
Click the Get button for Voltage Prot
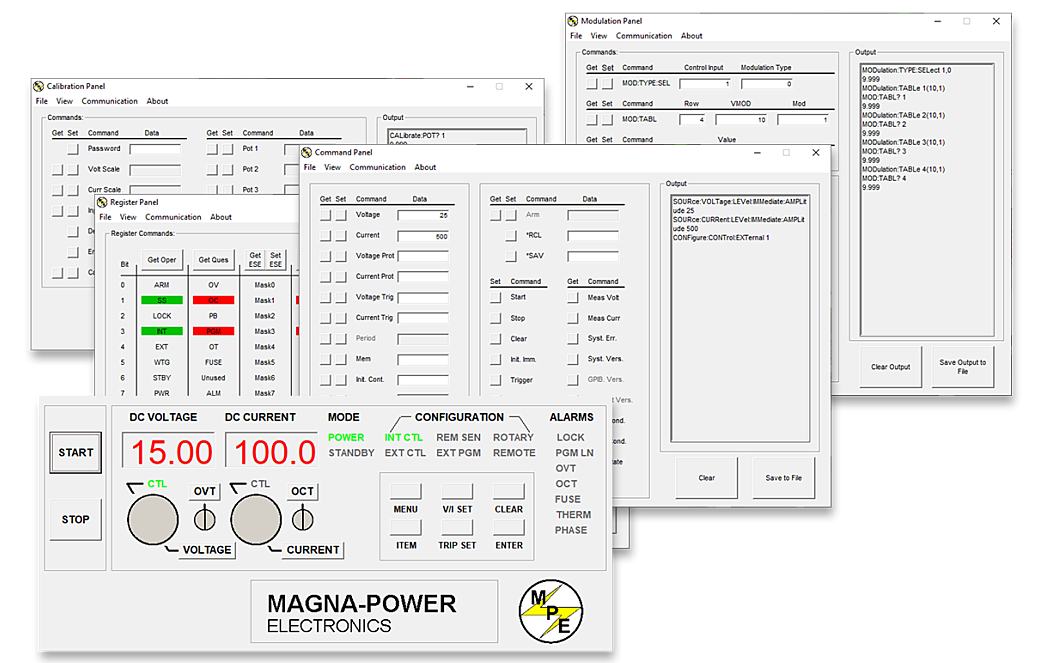(x=325, y=256)
